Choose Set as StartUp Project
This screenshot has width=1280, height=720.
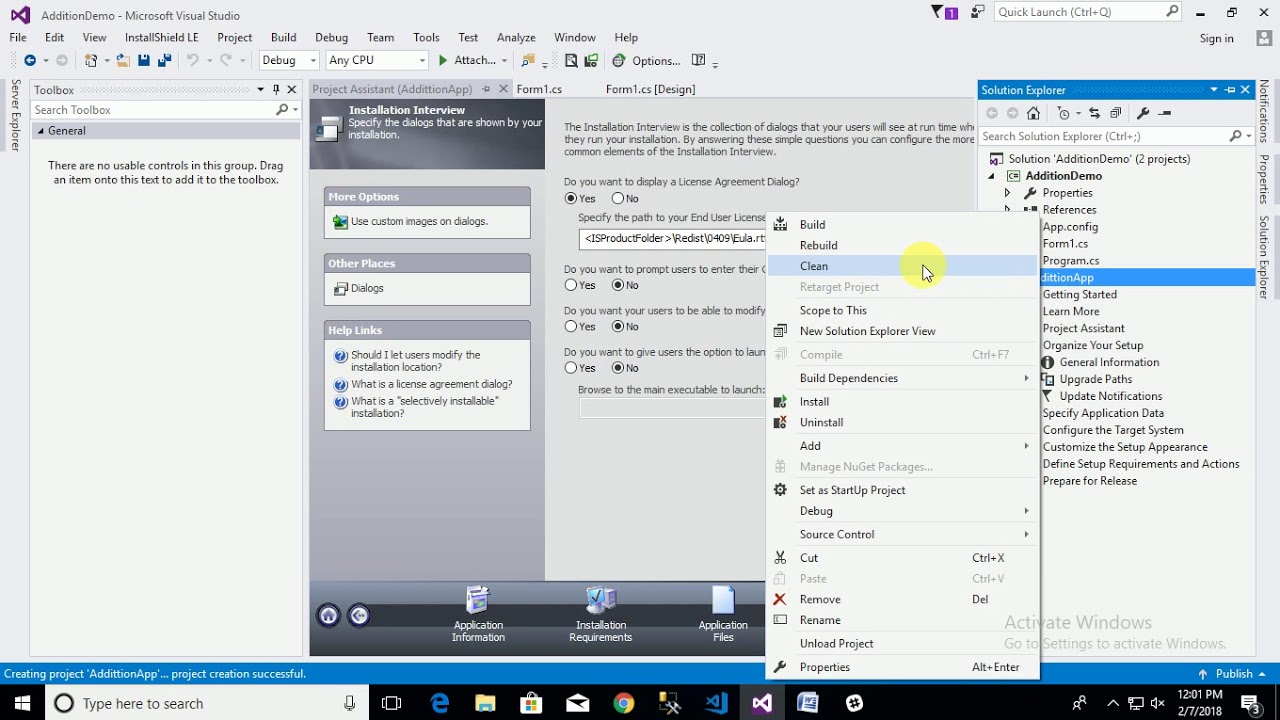[x=904, y=490]
